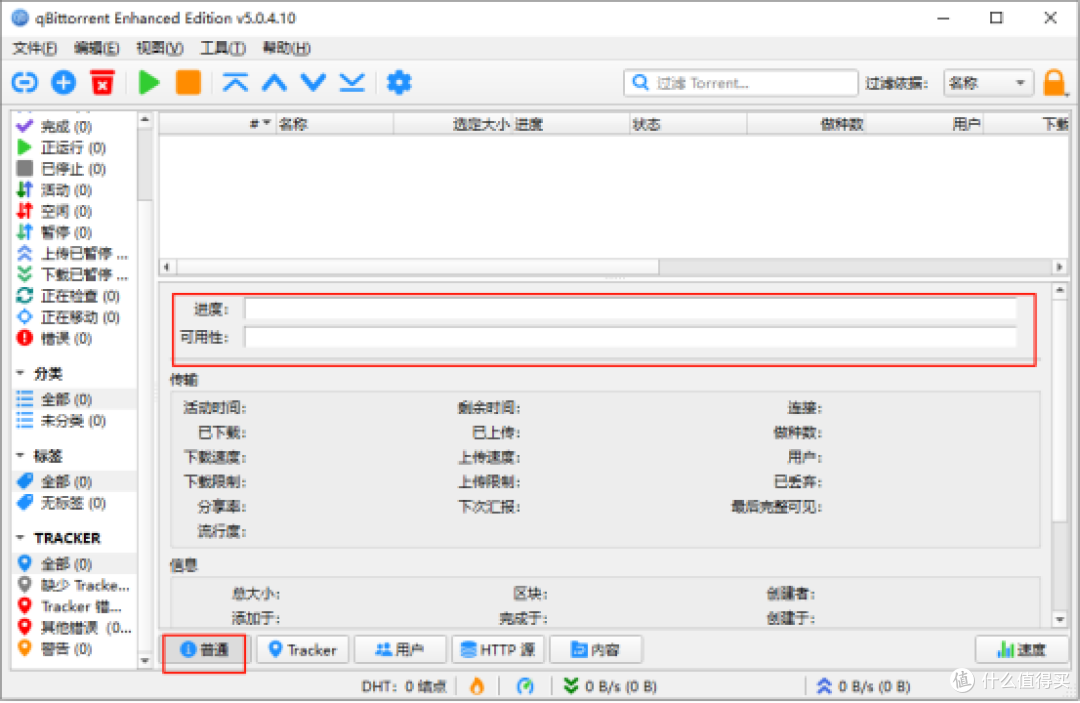This screenshot has width=1080, height=703.
Task: Click the Filter Torrent search field
Action: point(741,83)
